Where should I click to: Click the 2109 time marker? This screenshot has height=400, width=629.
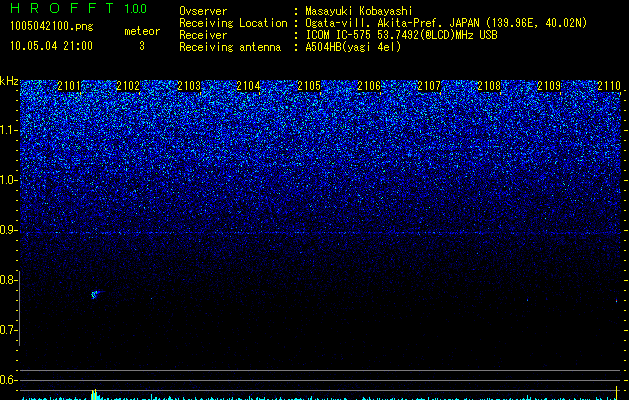click(x=549, y=86)
